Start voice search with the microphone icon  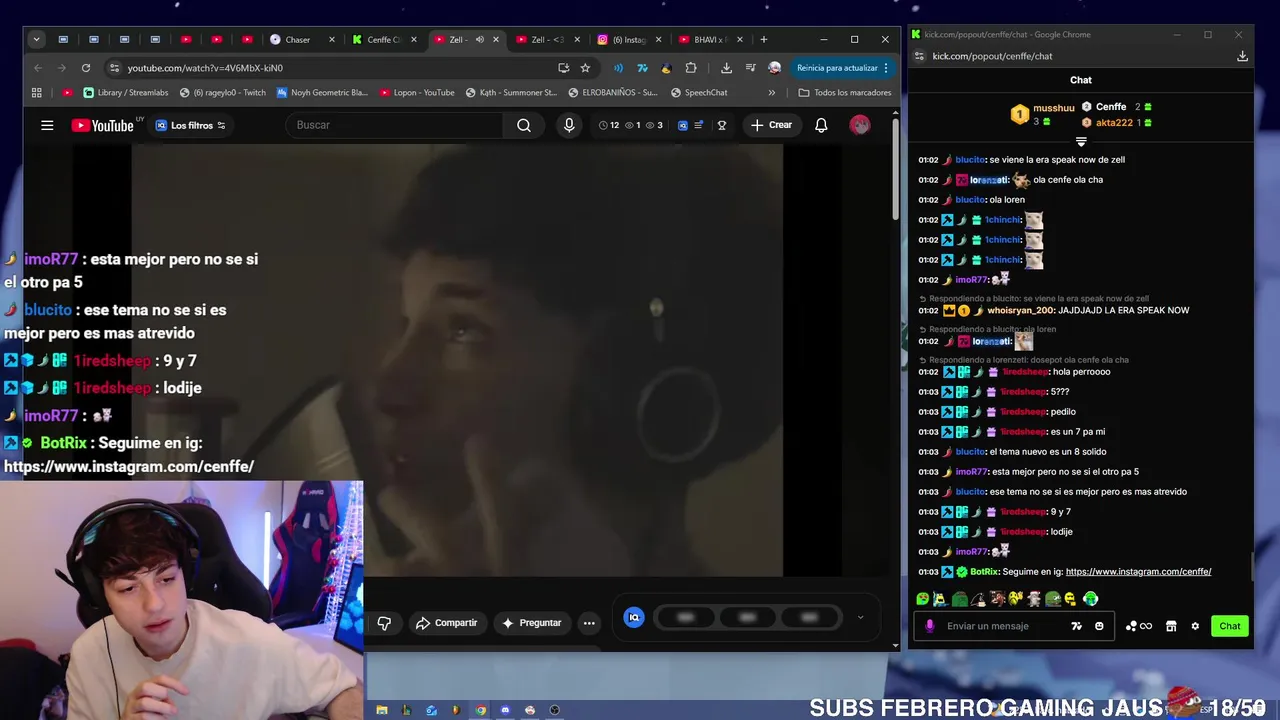click(x=569, y=125)
